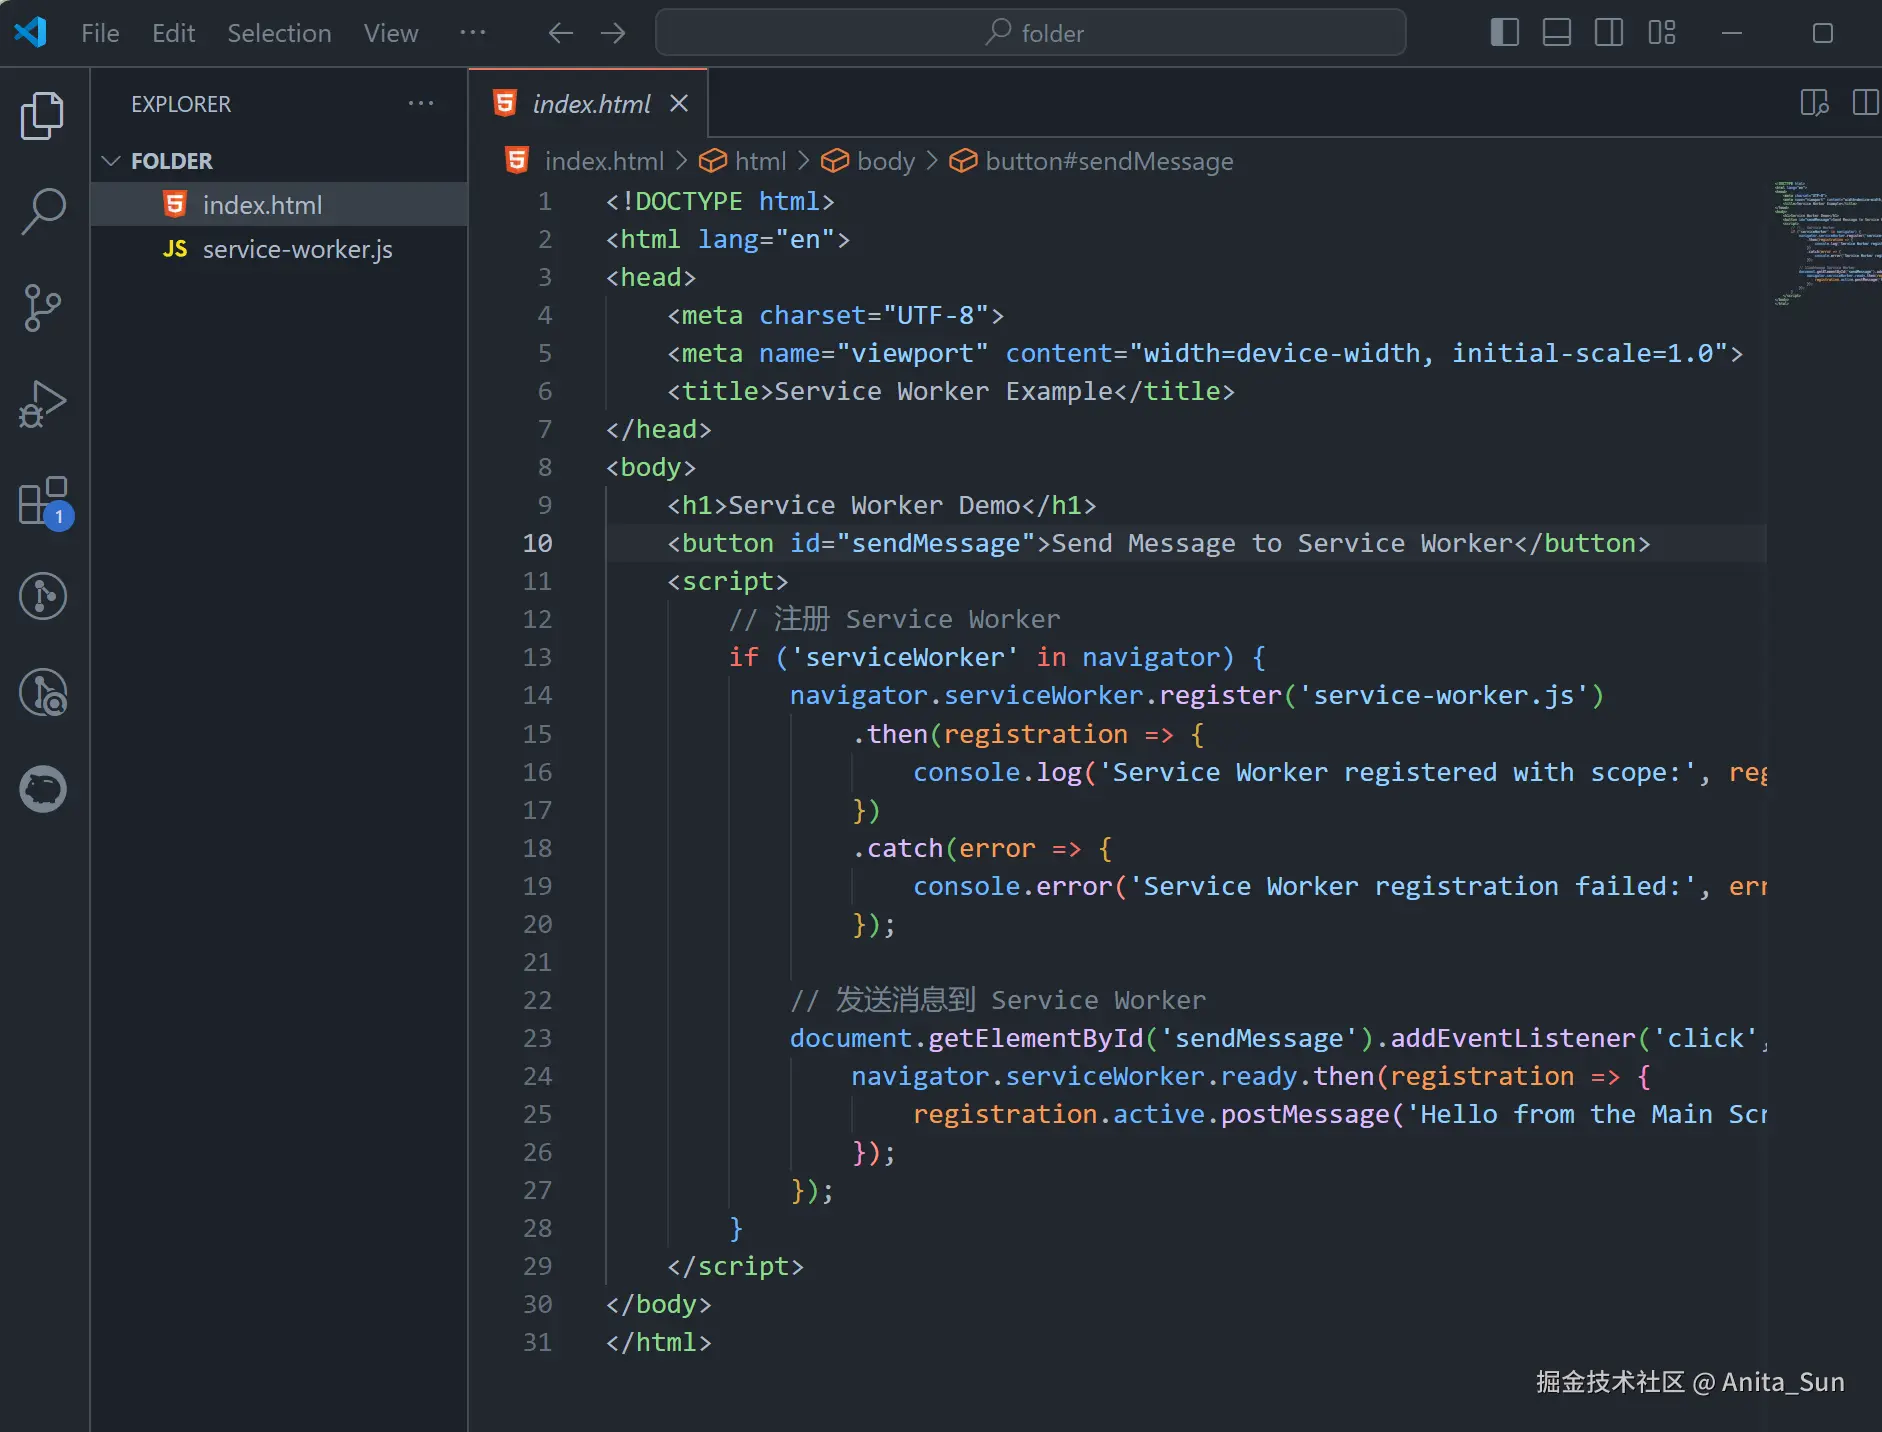Click the EXPLORER panel title
The image size is (1882, 1432).
(x=181, y=103)
